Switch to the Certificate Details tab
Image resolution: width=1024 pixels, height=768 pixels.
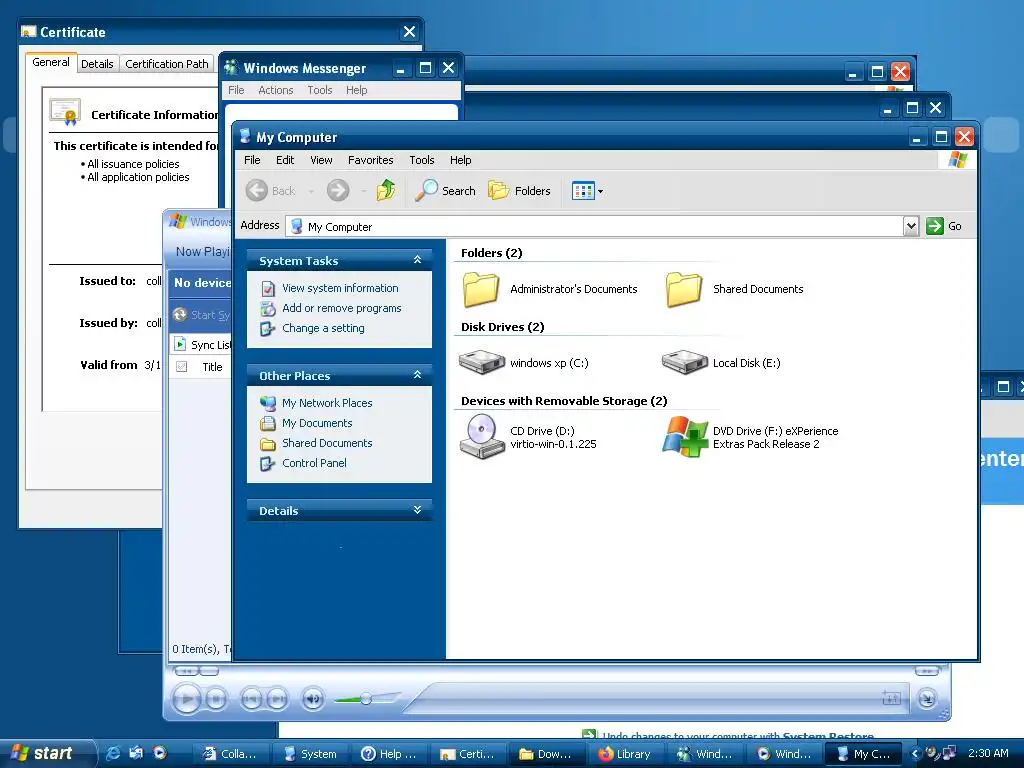coord(97,64)
